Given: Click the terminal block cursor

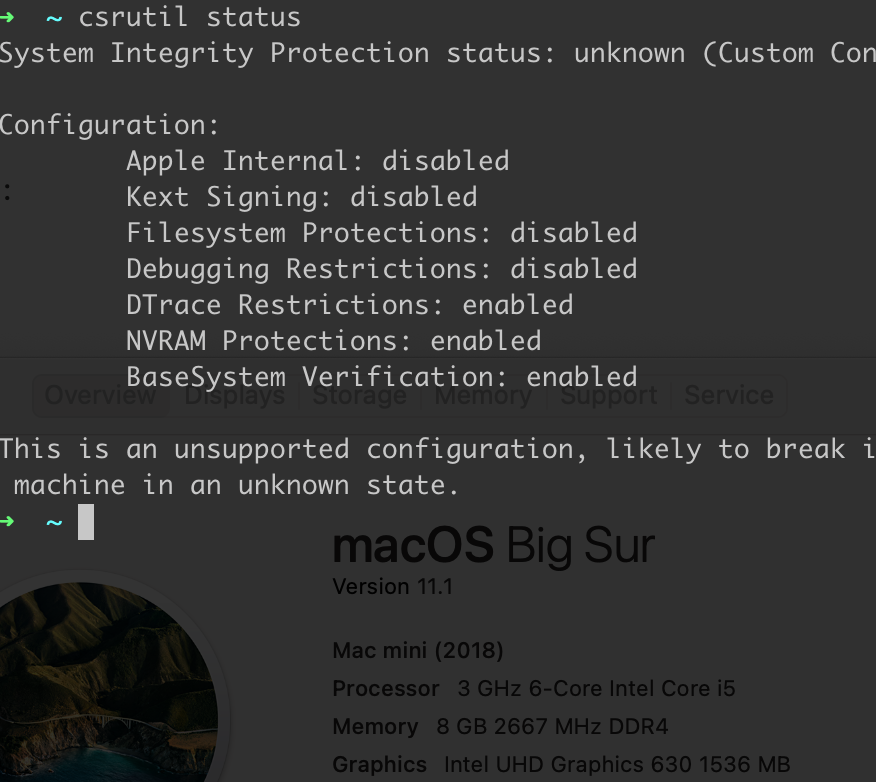Looking at the screenshot, I should coord(85,522).
